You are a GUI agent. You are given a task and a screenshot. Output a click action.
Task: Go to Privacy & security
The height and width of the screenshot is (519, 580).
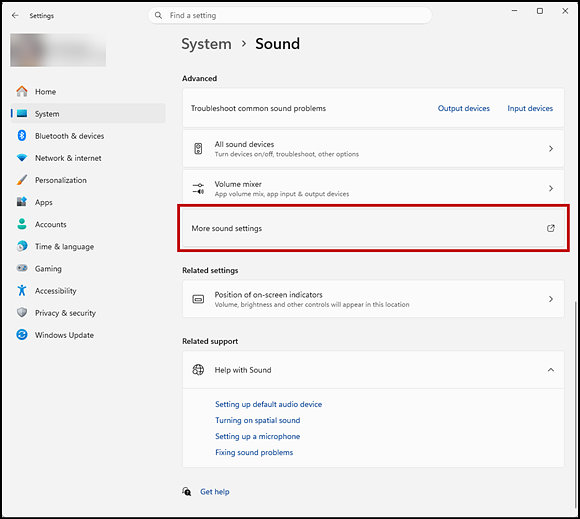click(88, 313)
